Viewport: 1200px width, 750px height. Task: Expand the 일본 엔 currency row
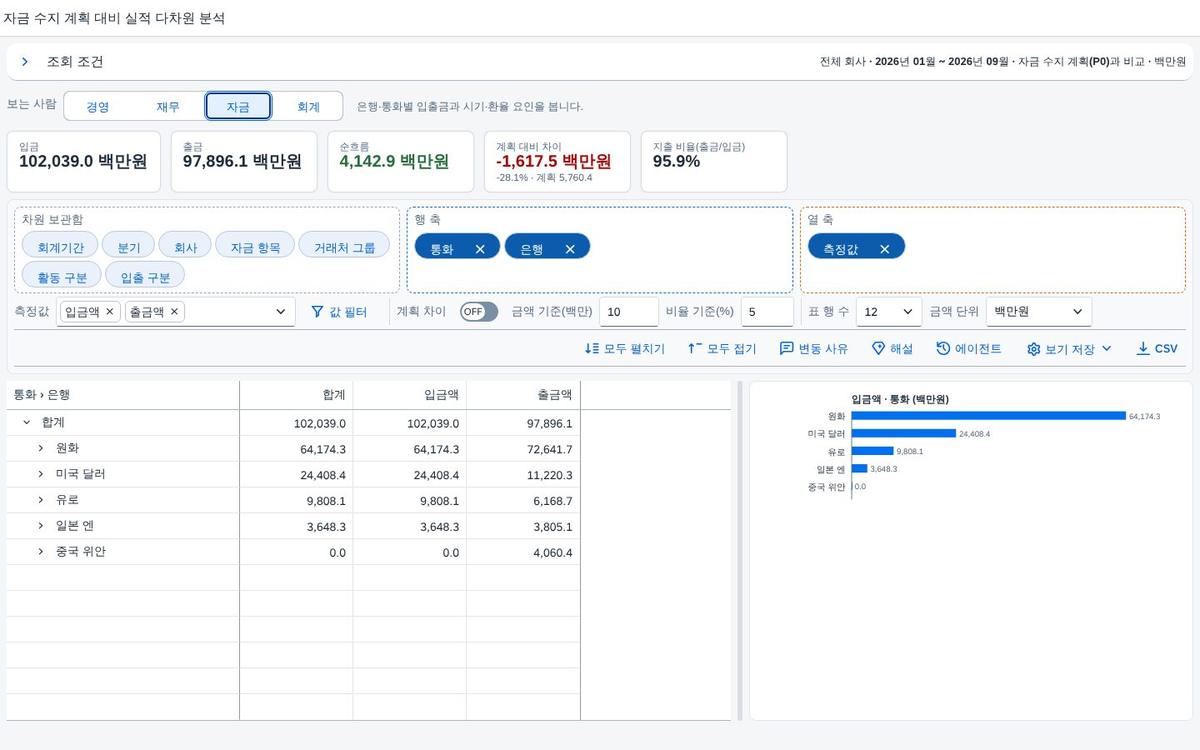(41, 526)
